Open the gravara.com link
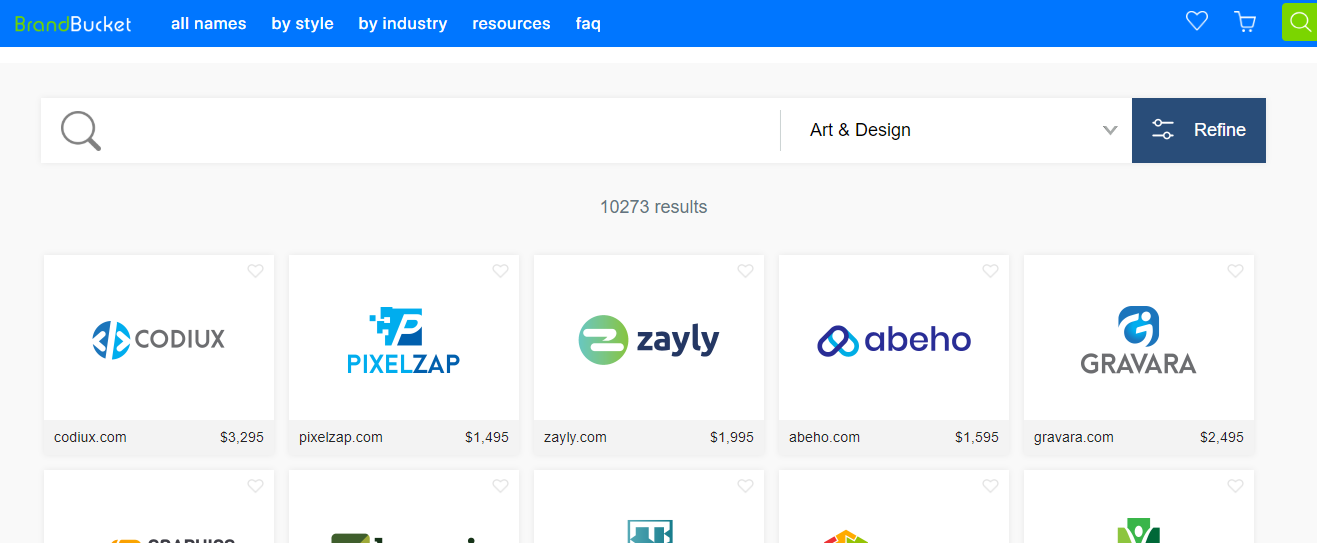The width and height of the screenshot is (1317, 543). click(1074, 437)
